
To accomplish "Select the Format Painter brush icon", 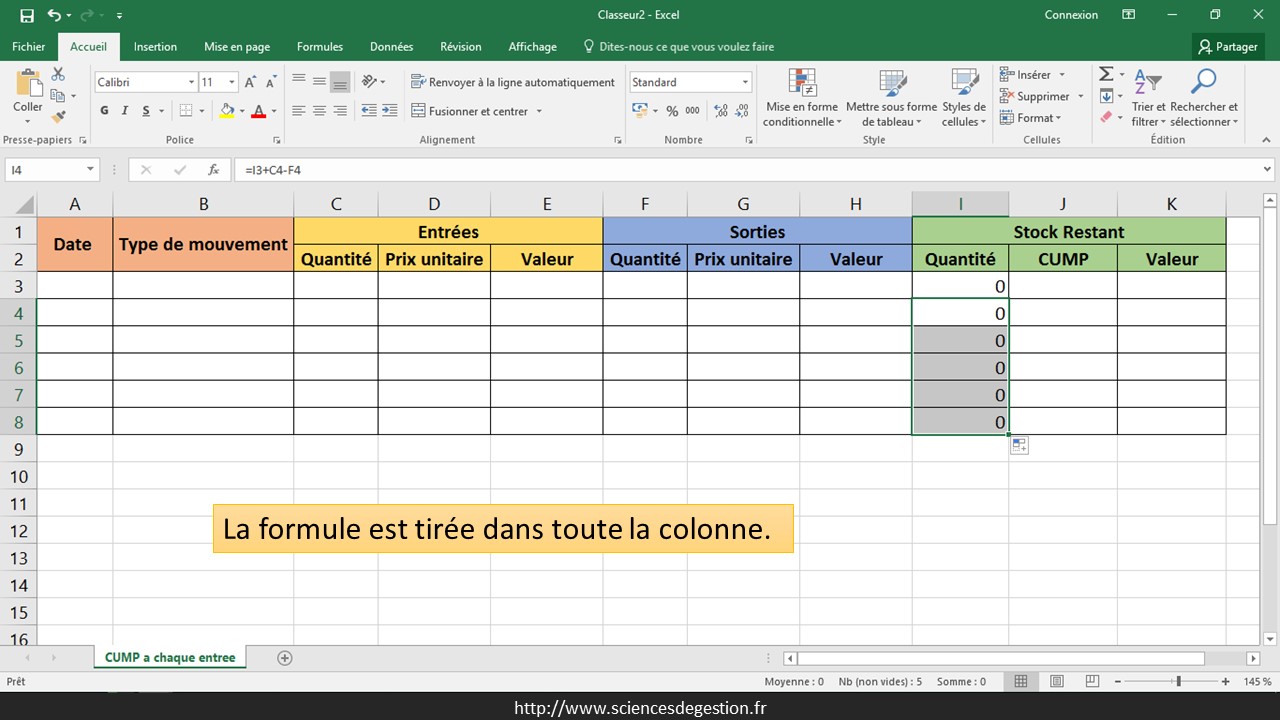I will click(58, 117).
